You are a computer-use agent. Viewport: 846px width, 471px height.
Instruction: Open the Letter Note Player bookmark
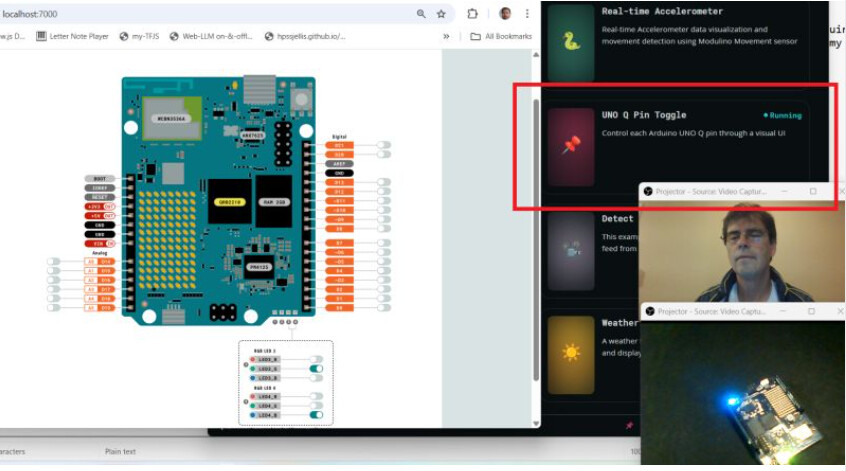tap(72, 36)
